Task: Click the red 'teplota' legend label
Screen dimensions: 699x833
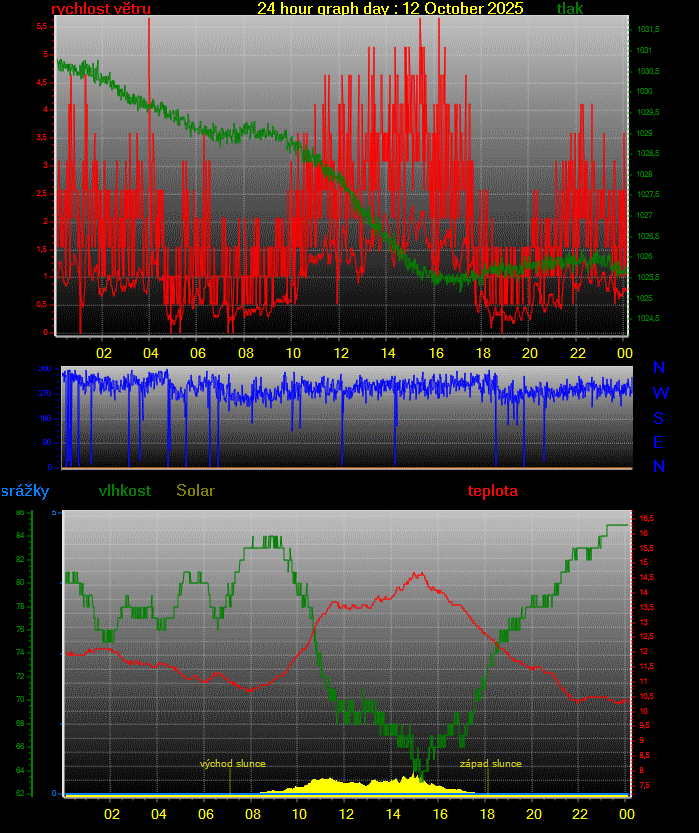Action: coord(493,491)
